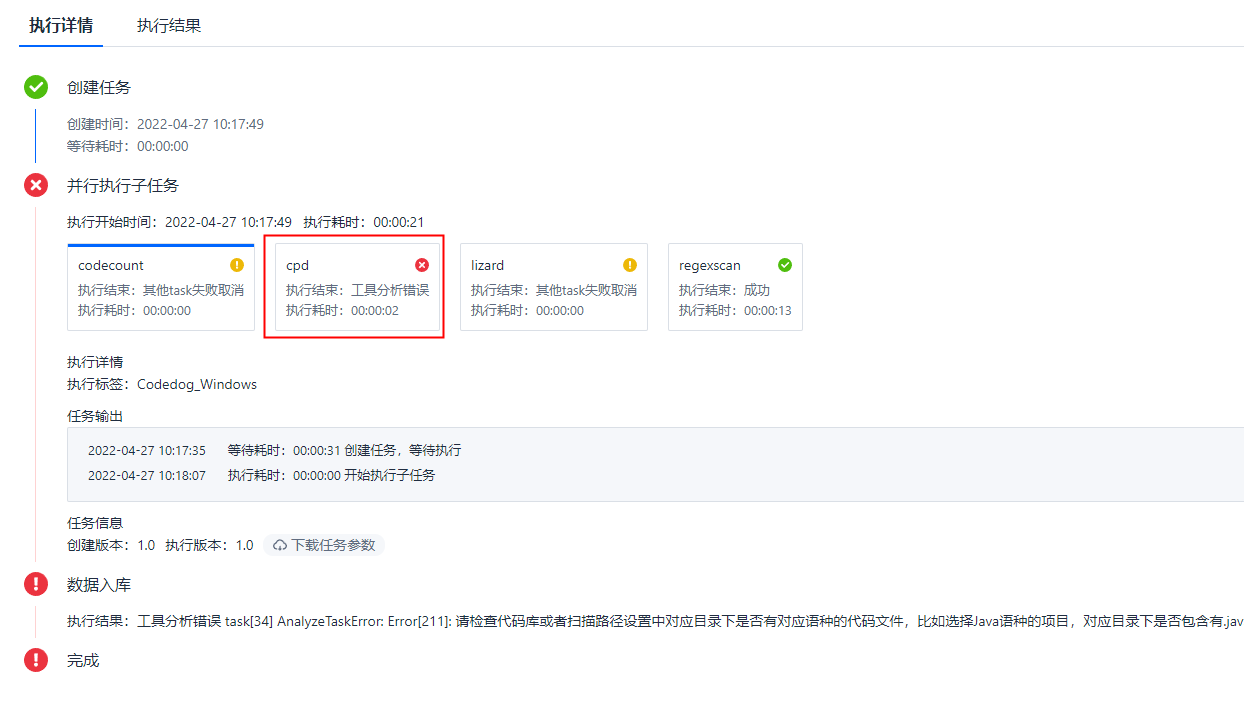The height and width of the screenshot is (716, 1244).
Task: Click the red error icon beside 并行执行子任务
Action: coord(35,184)
